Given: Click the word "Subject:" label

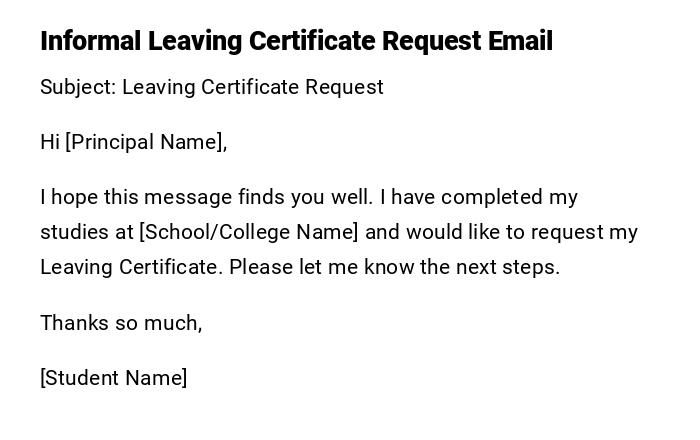Looking at the screenshot, I should click(78, 87).
